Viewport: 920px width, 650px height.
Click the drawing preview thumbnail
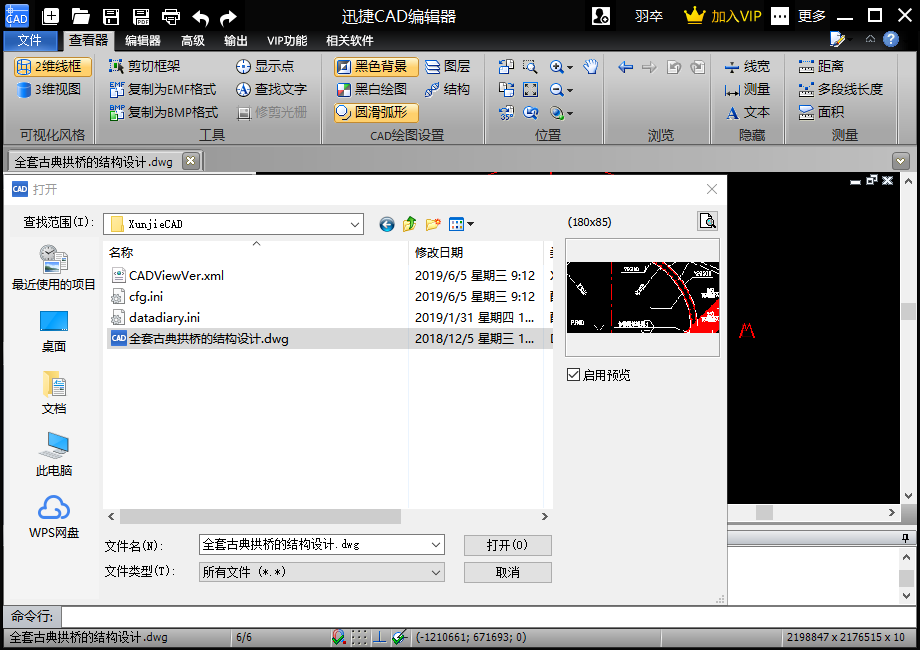point(642,297)
